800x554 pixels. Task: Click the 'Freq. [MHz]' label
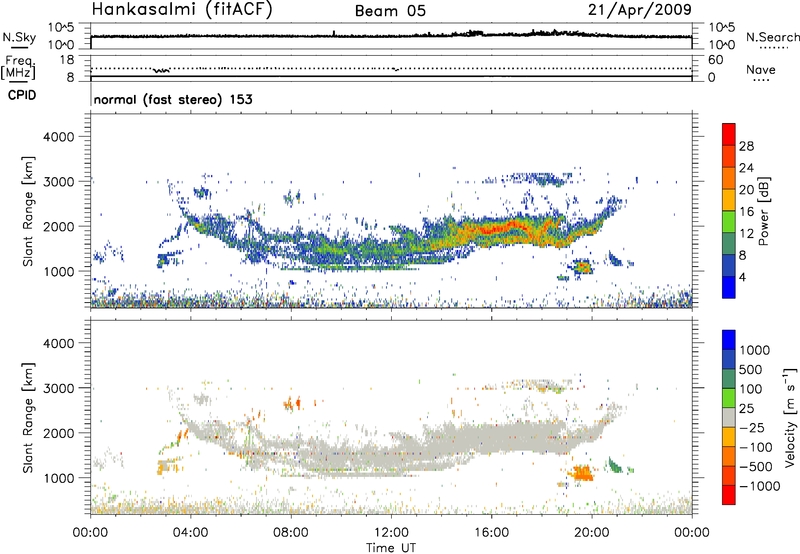[19, 67]
